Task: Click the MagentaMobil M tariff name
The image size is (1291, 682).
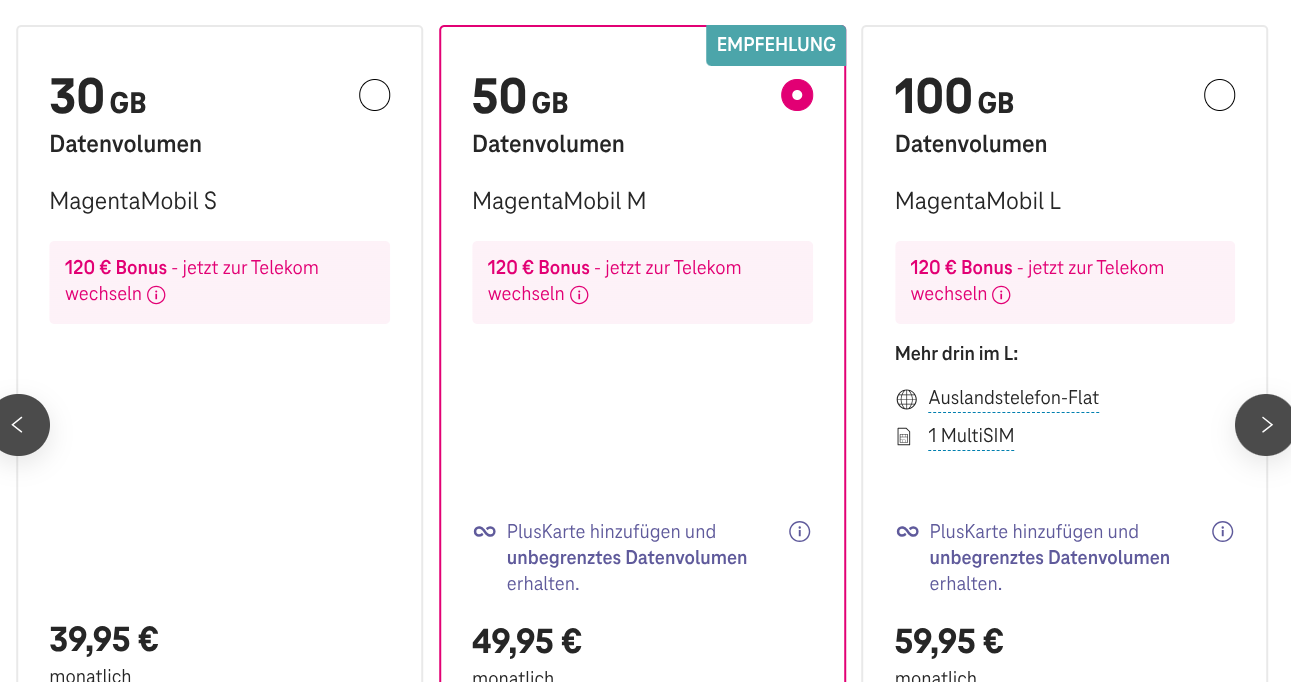Action: pos(559,201)
